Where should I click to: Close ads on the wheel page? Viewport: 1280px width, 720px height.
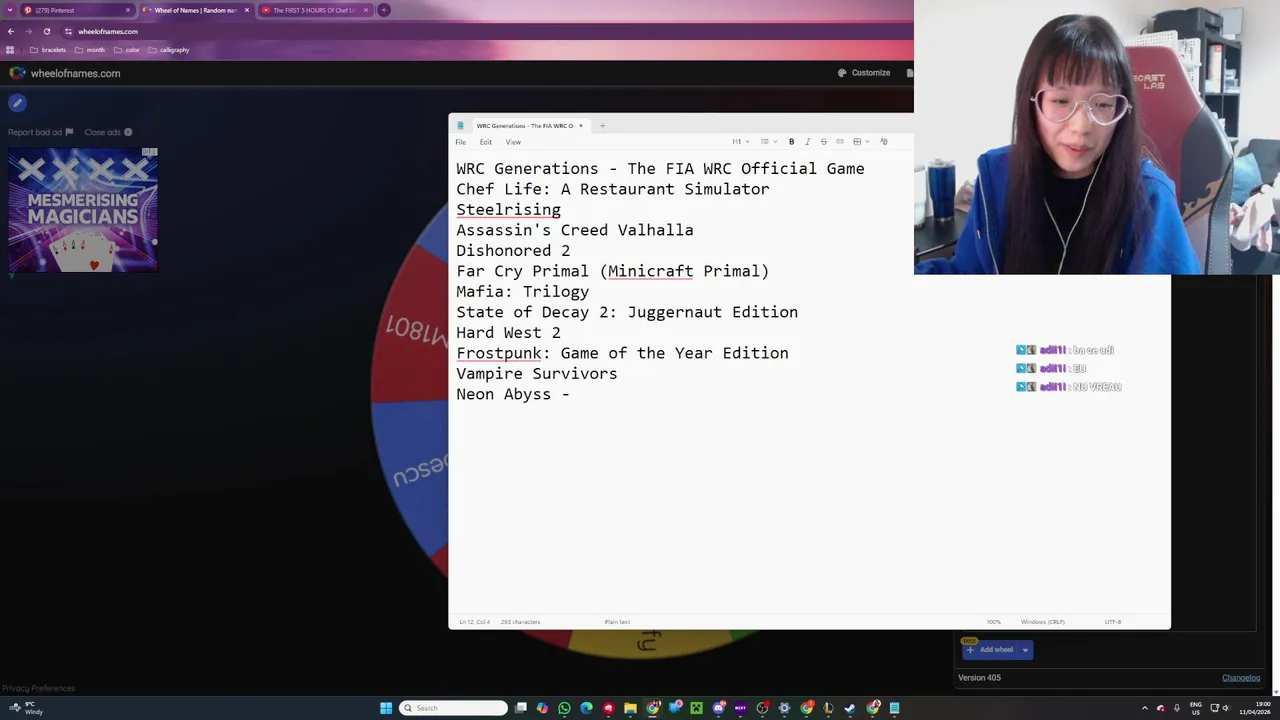click(x=109, y=132)
